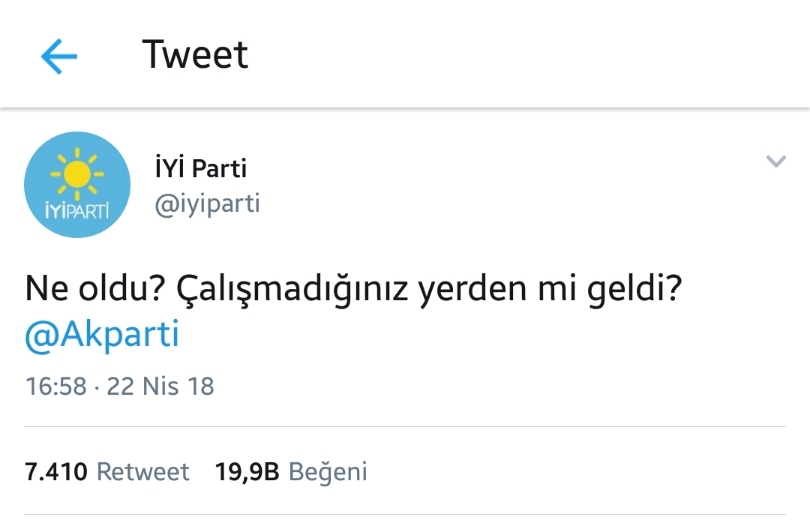810x520 pixels.
Task: Open İYİ Parti's round profile picture
Action: 77,185
